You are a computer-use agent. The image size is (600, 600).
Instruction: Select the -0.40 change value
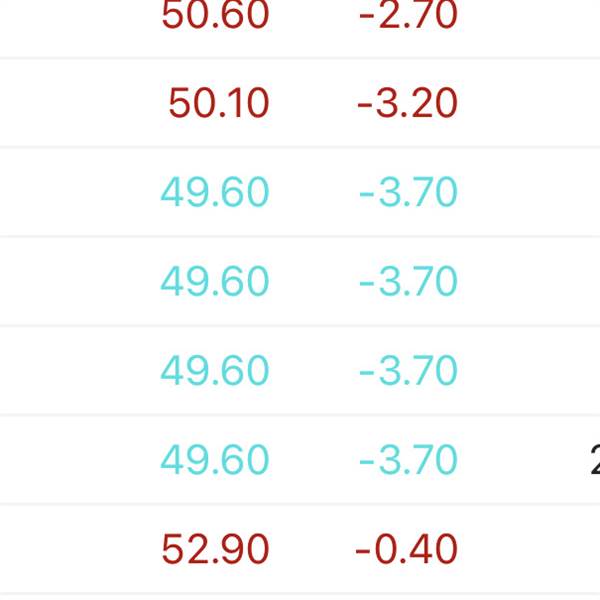coord(406,549)
